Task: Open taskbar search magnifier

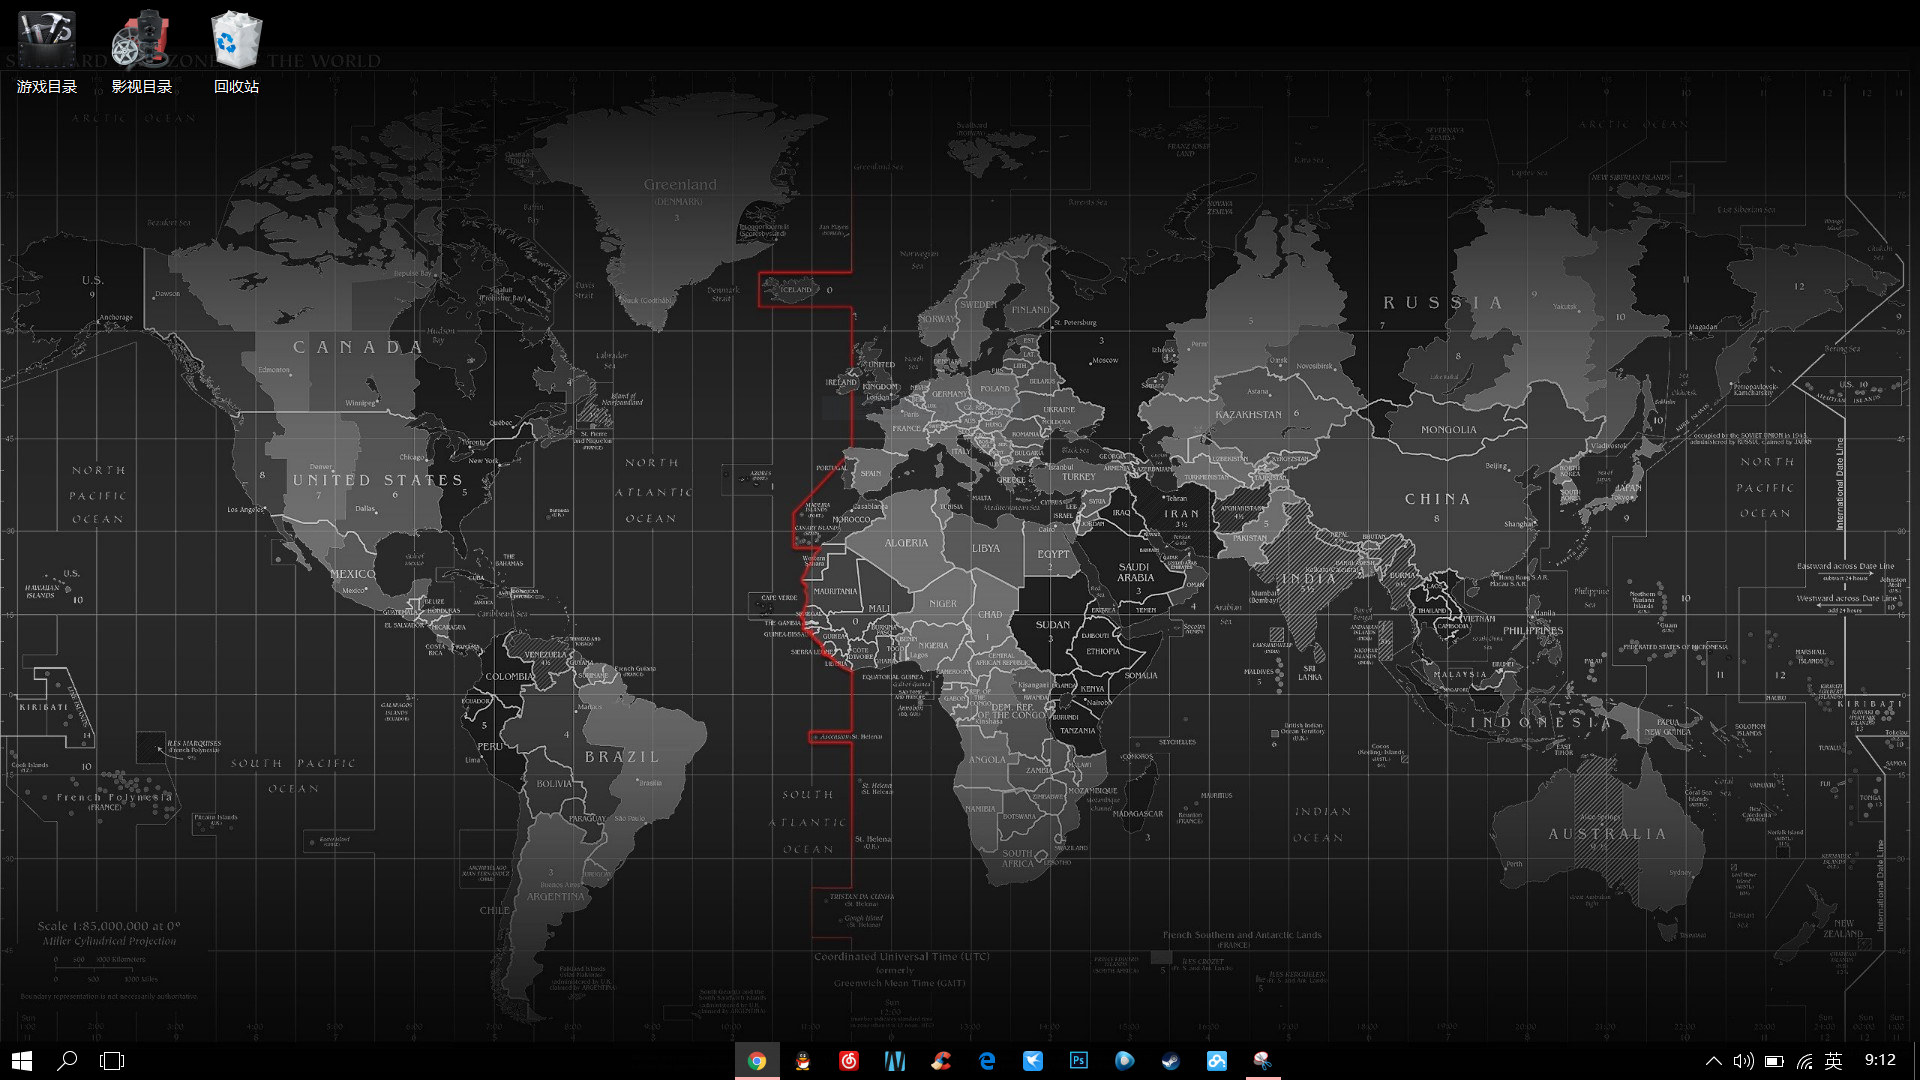Action: point(67,1061)
